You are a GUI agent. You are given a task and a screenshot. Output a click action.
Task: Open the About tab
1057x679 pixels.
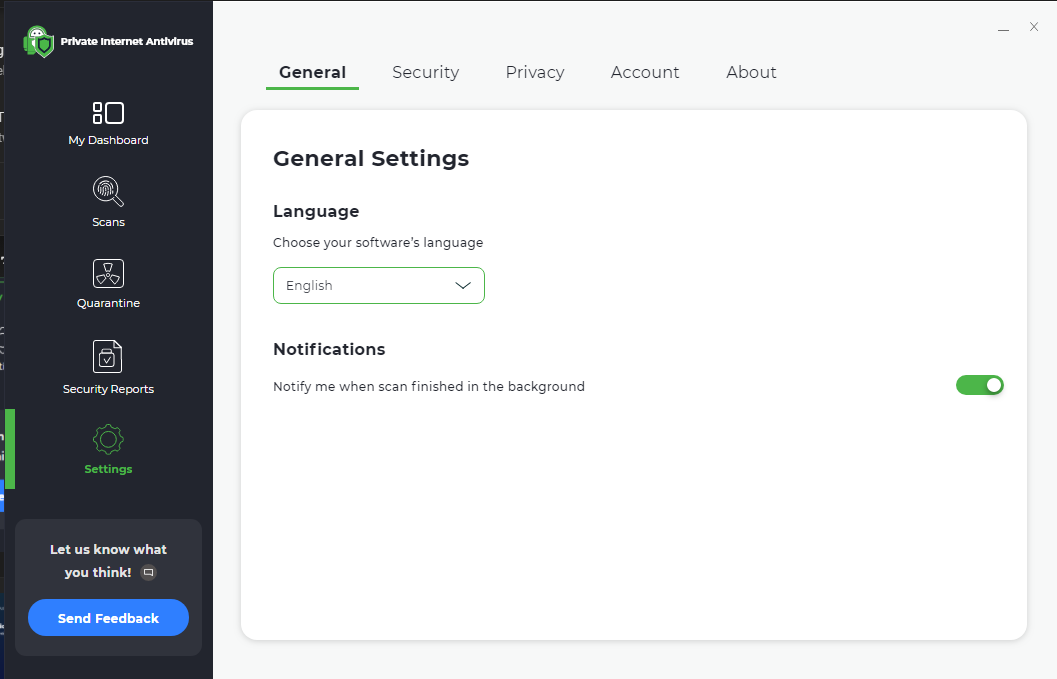(x=751, y=72)
